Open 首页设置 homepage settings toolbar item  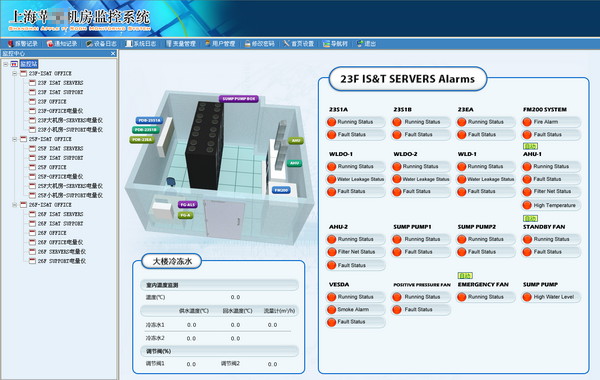(298, 44)
